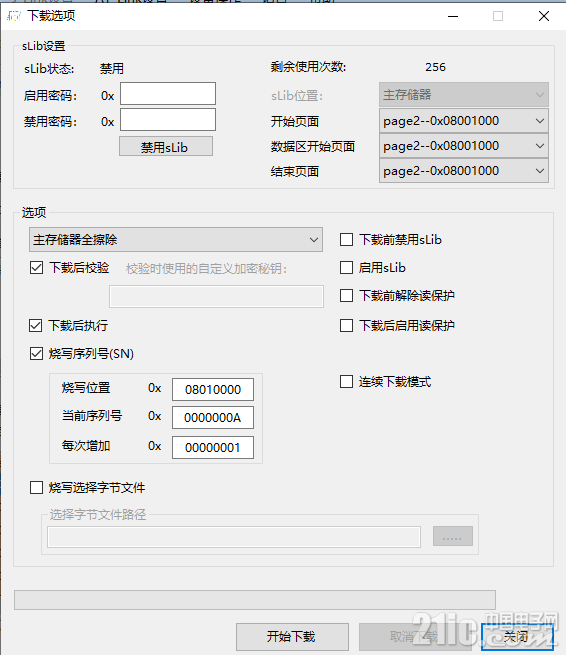Image resolution: width=566 pixels, height=655 pixels.
Task: Click the 开始下载 button
Action: tap(292, 637)
